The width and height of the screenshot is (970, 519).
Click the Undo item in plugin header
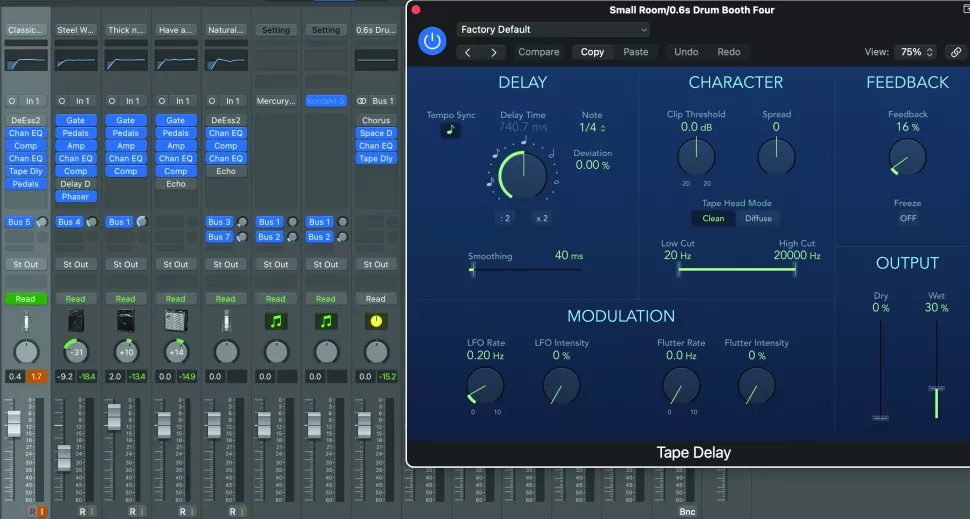click(x=686, y=52)
